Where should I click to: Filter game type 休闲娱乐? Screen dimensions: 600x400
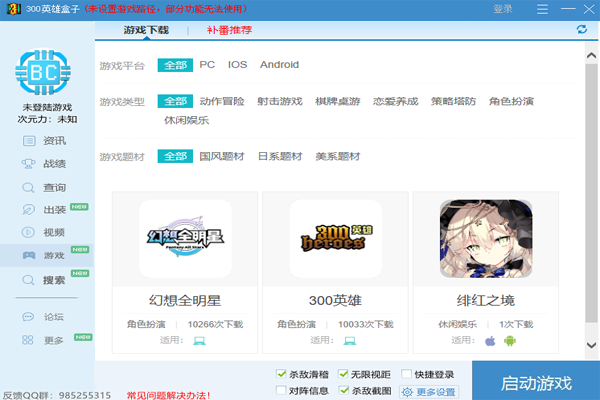click(x=187, y=120)
